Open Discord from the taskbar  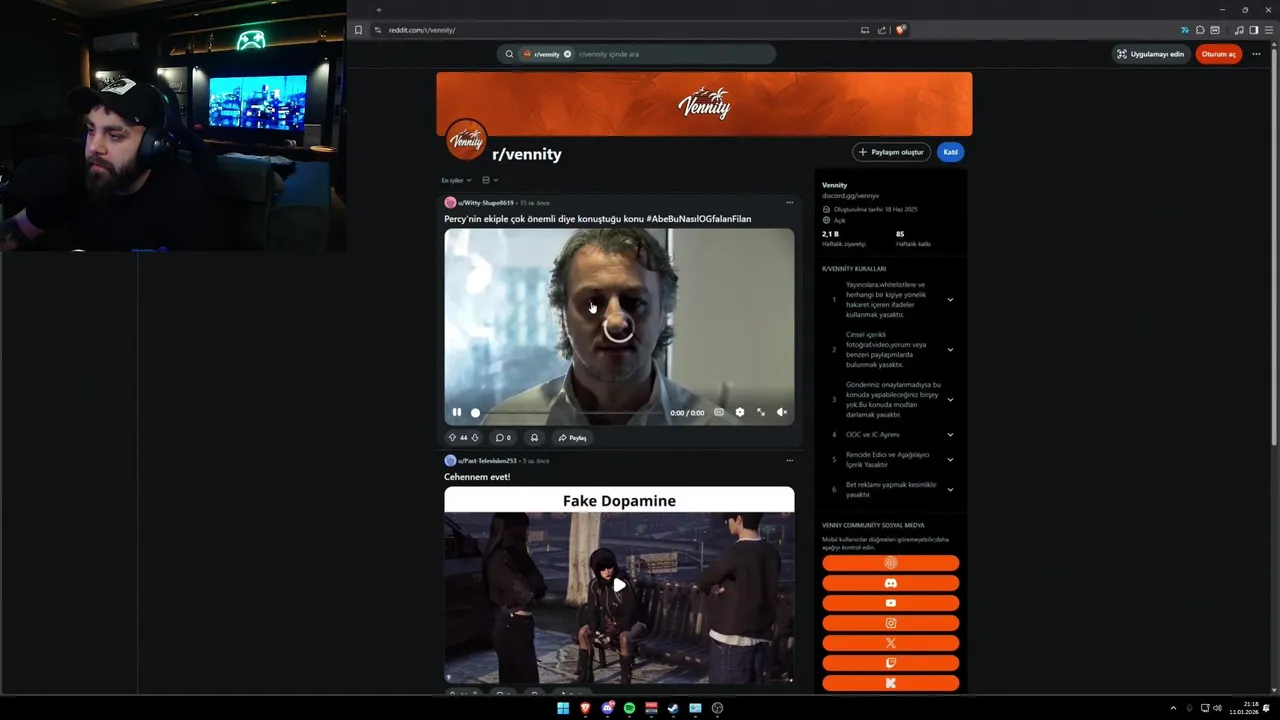pyautogui.click(x=607, y=708)
